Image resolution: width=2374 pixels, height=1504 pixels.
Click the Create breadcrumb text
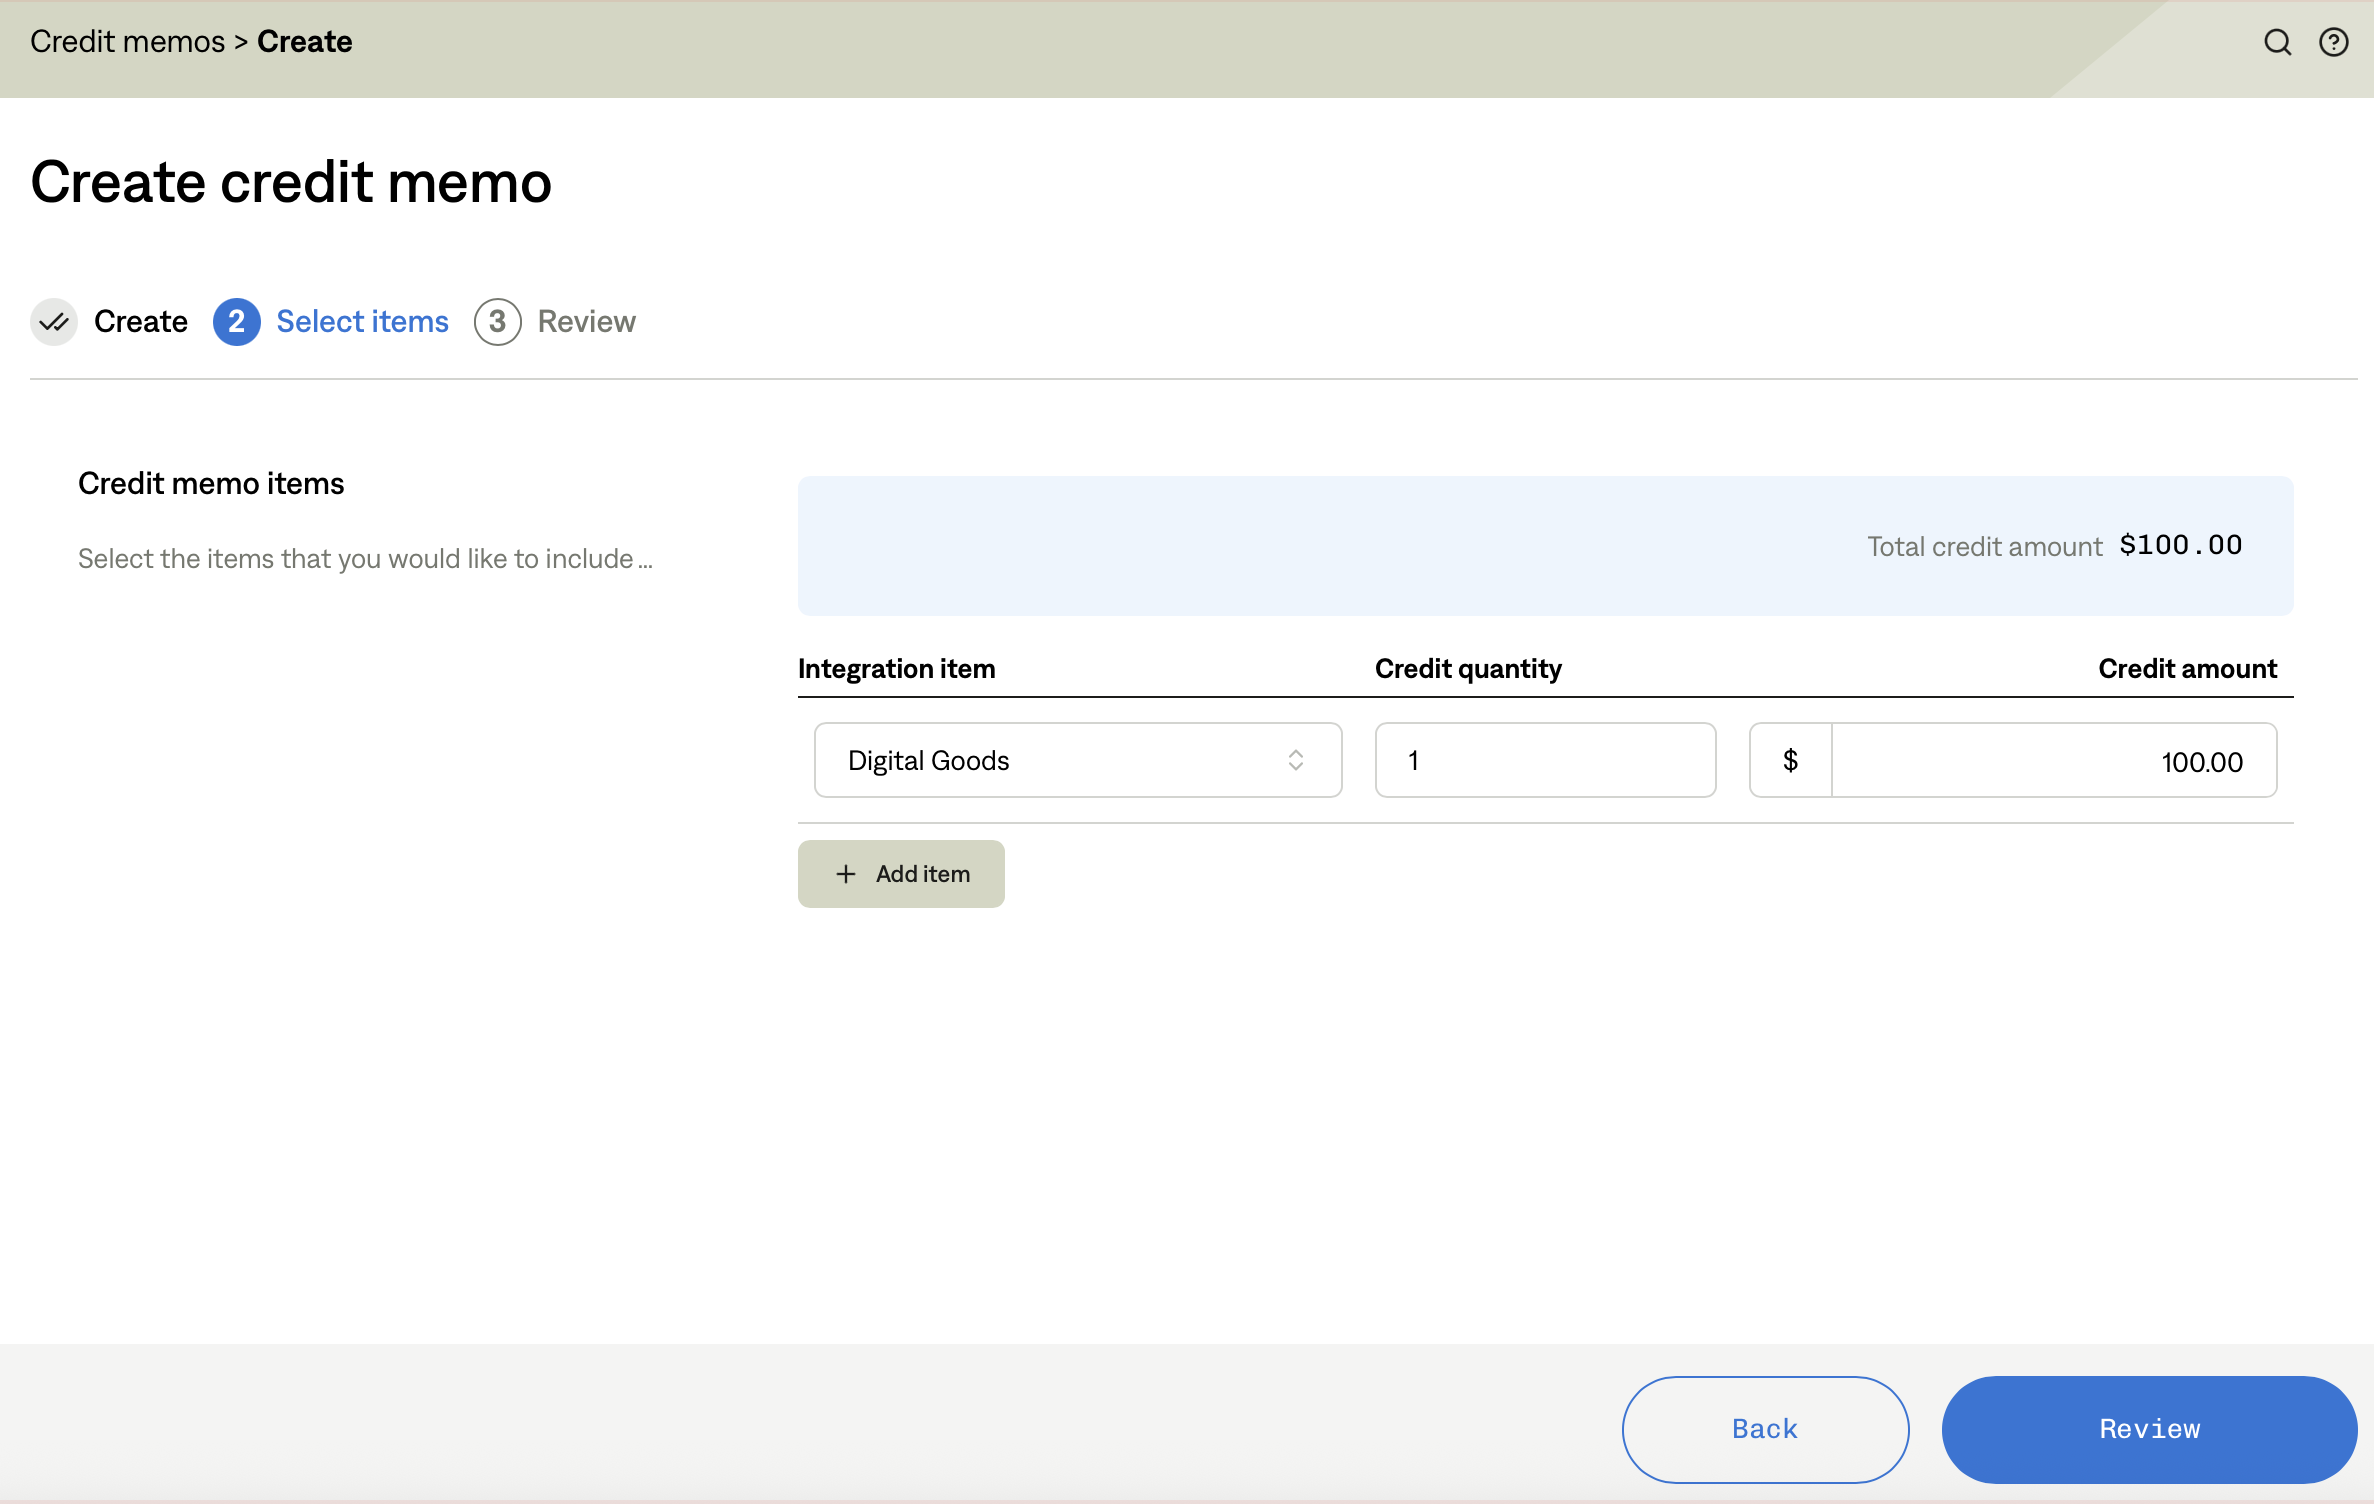(304, 42)
